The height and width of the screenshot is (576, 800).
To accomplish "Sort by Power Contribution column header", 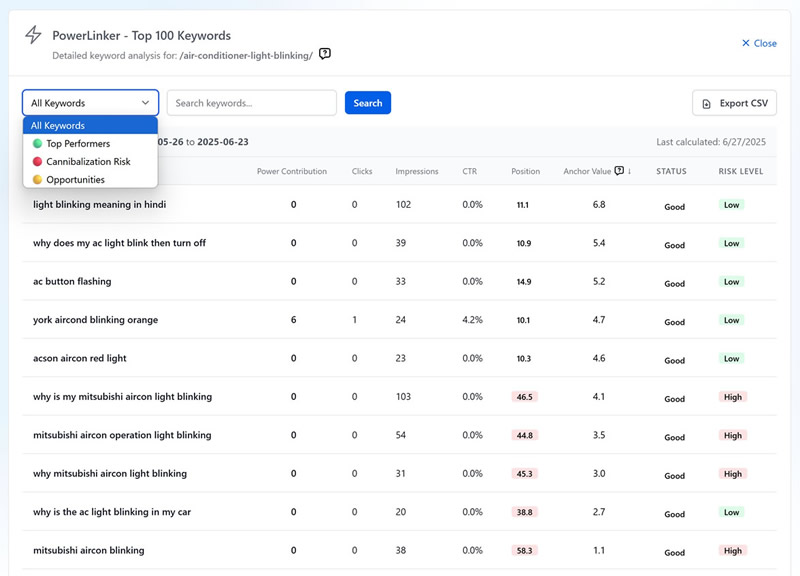I will point(292,171).
